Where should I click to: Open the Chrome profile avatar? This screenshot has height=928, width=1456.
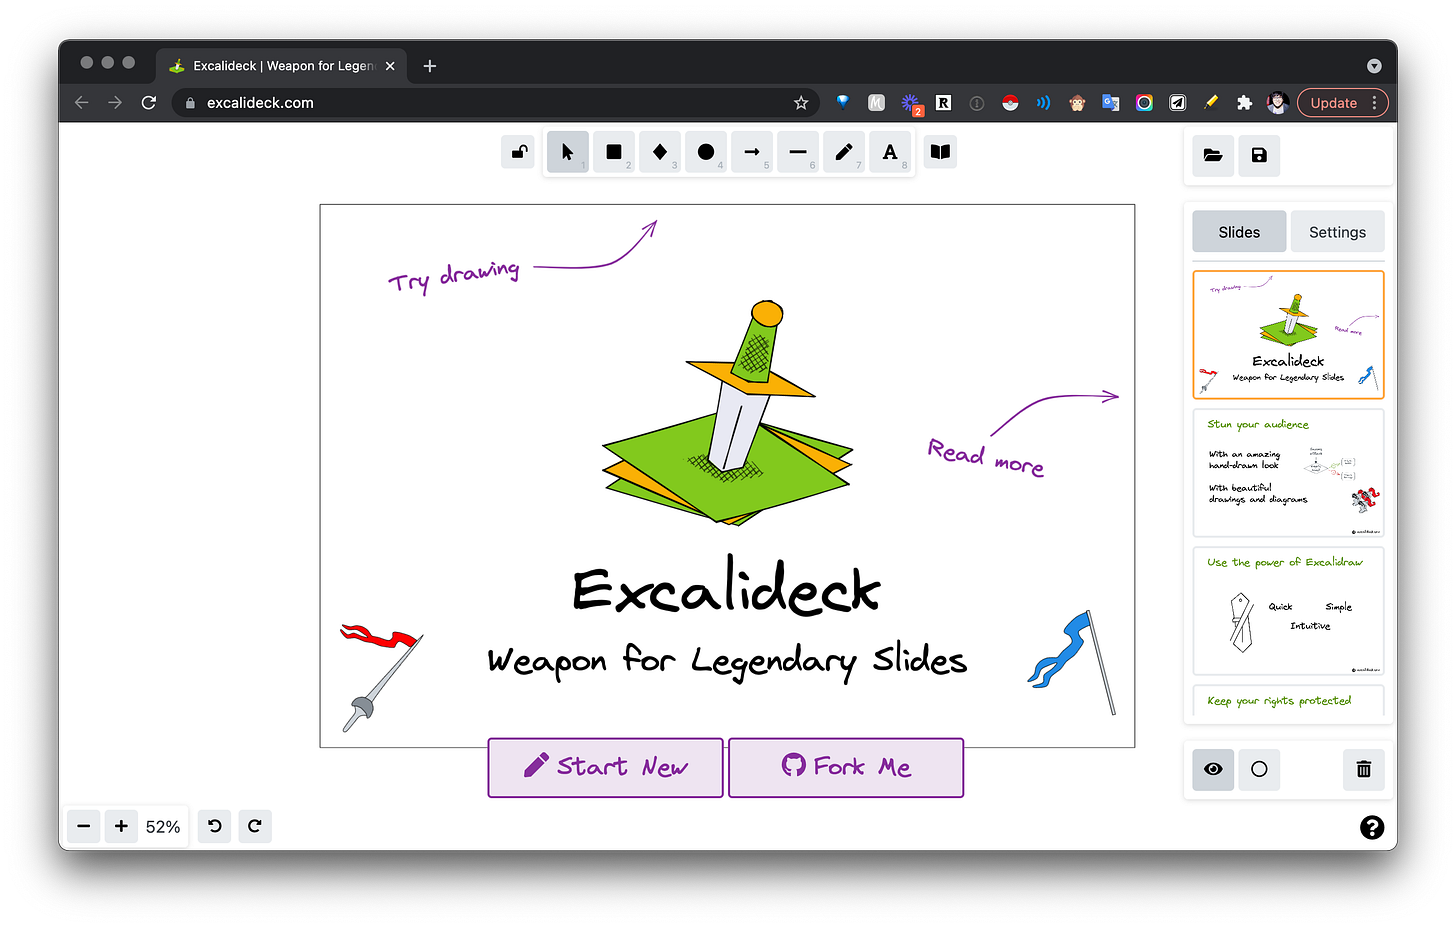(1277, 102)
